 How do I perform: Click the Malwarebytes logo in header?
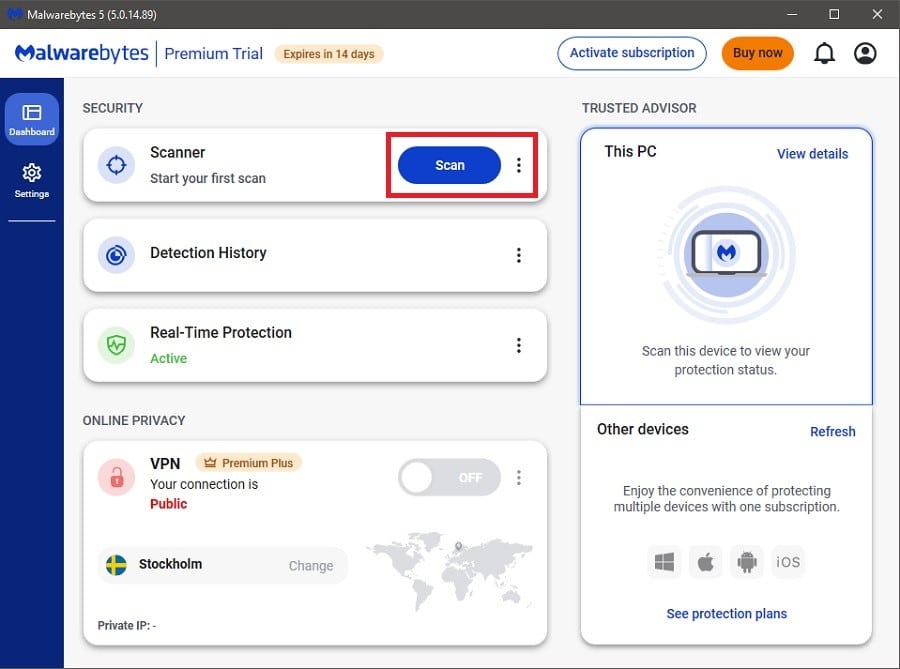(x=81, y=53)
